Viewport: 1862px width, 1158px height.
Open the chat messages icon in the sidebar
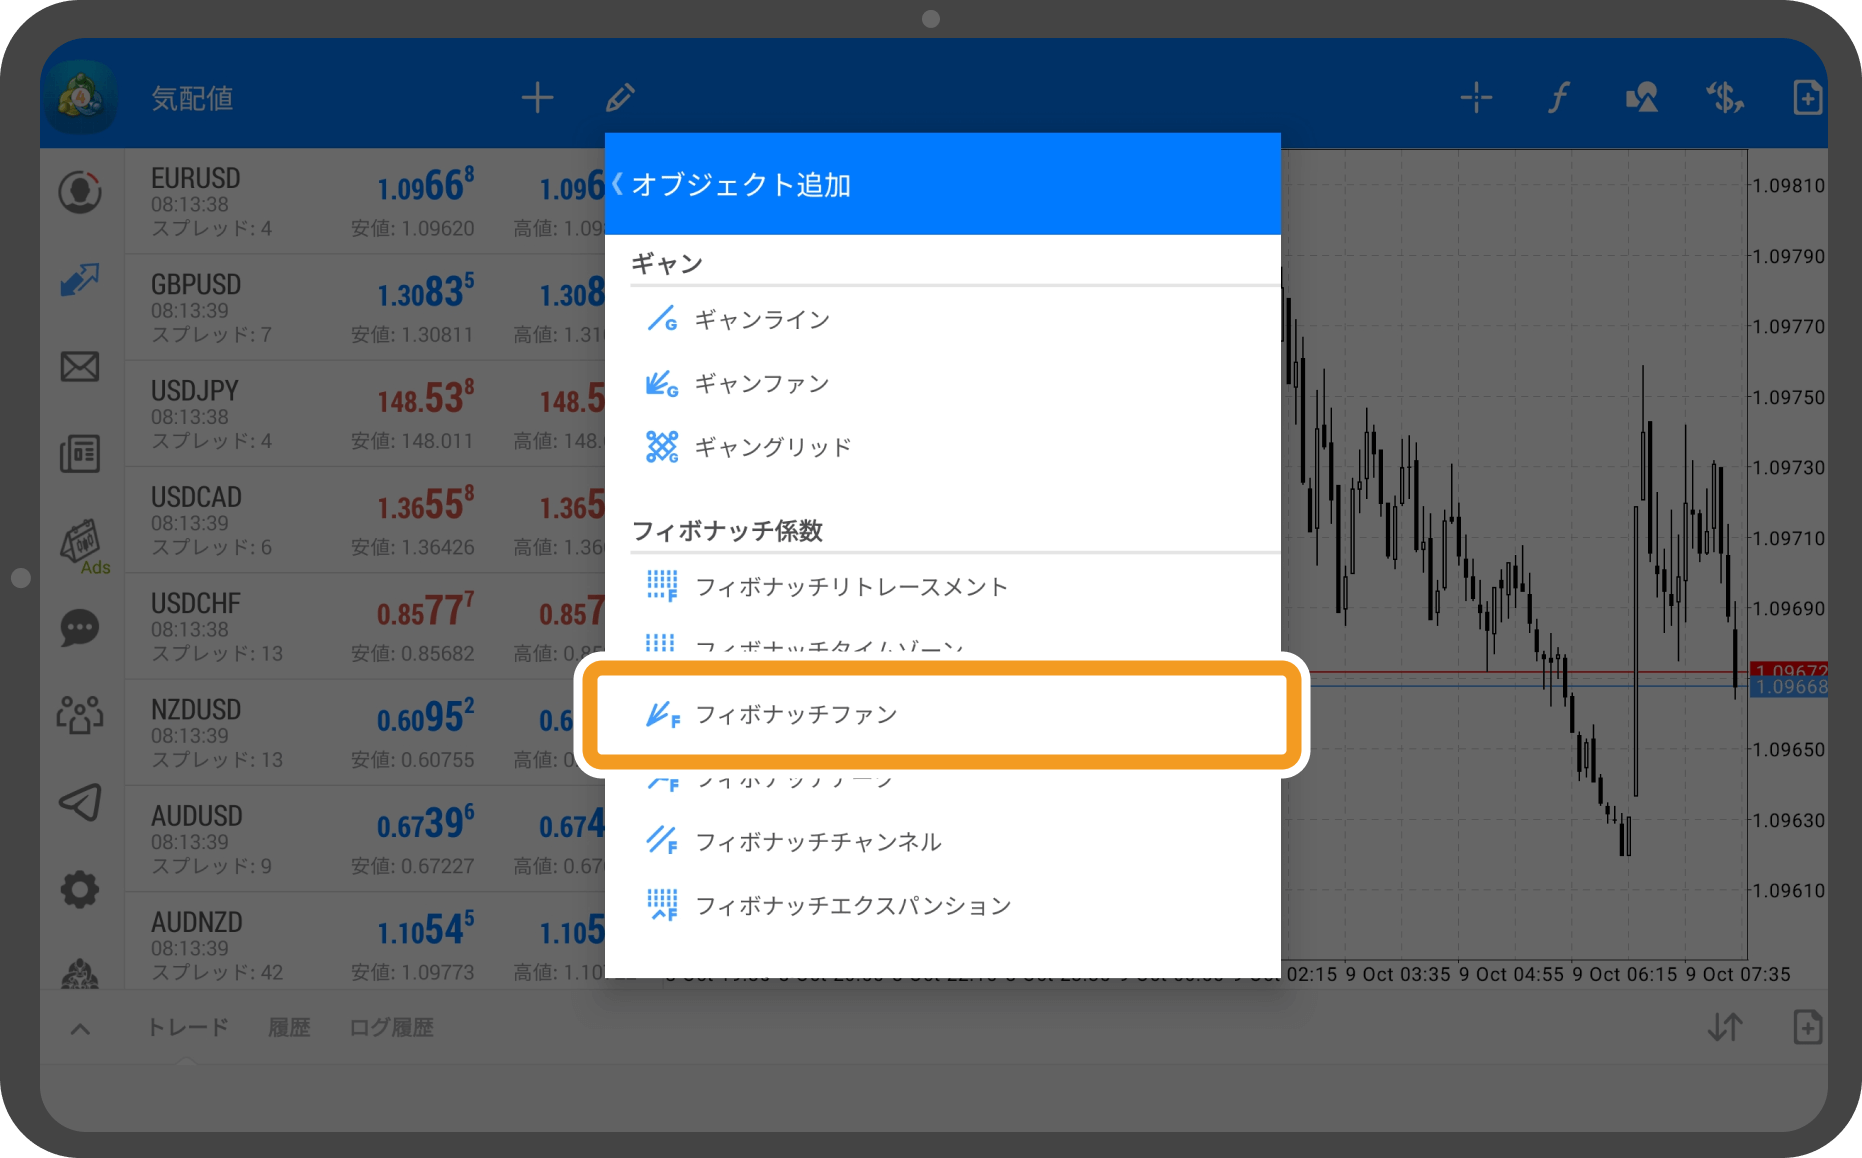pos(80,628)
